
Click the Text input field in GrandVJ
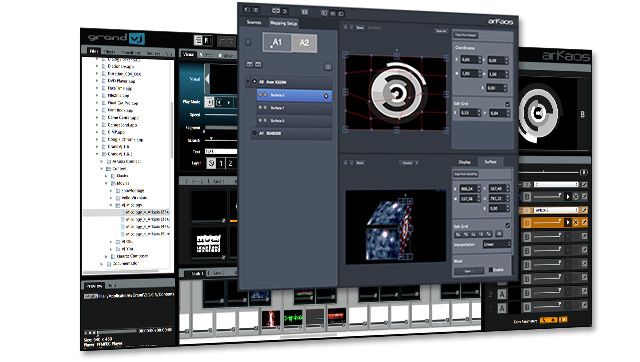221,151
